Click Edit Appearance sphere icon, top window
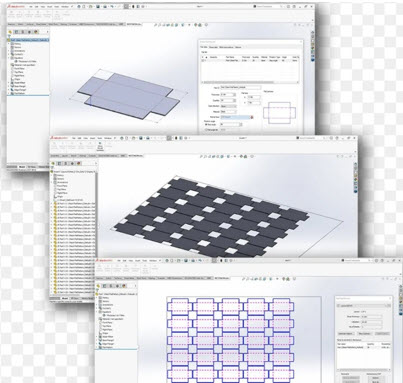 (196, 25)
